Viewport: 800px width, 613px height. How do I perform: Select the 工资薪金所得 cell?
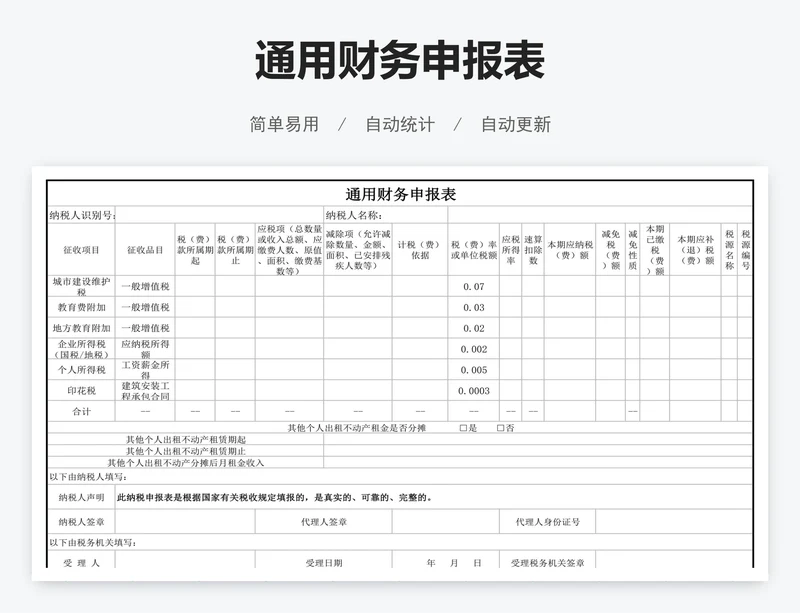(145, 370)
